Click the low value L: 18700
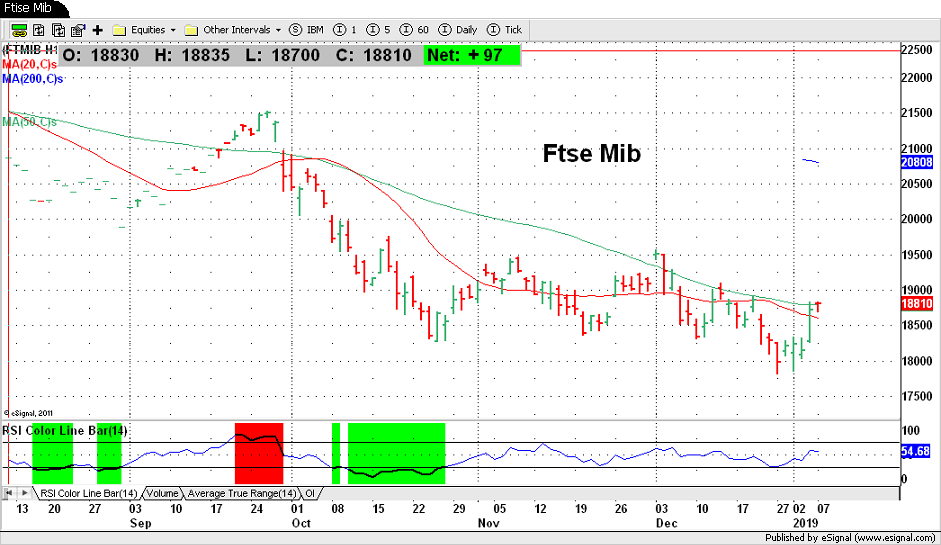The width and height of the screenshot is (941, 545). click(283, 55)
